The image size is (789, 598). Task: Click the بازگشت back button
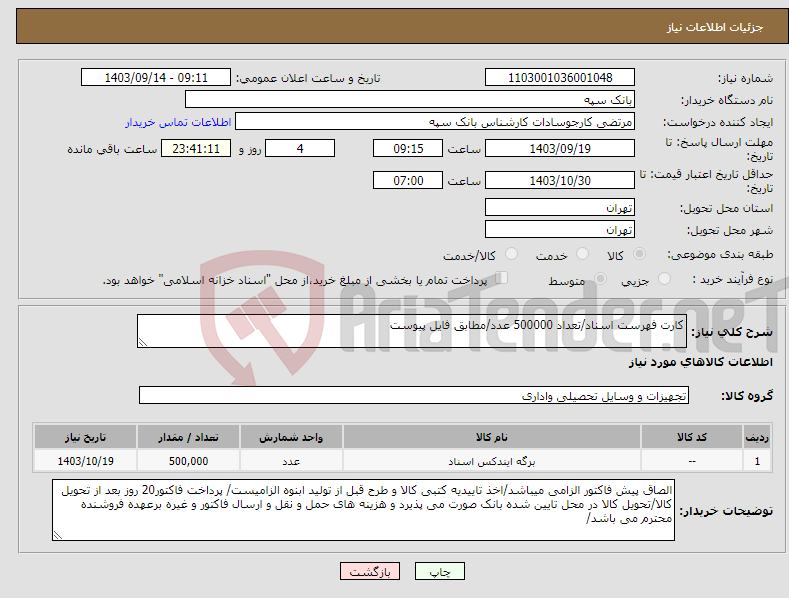(370, 571)
